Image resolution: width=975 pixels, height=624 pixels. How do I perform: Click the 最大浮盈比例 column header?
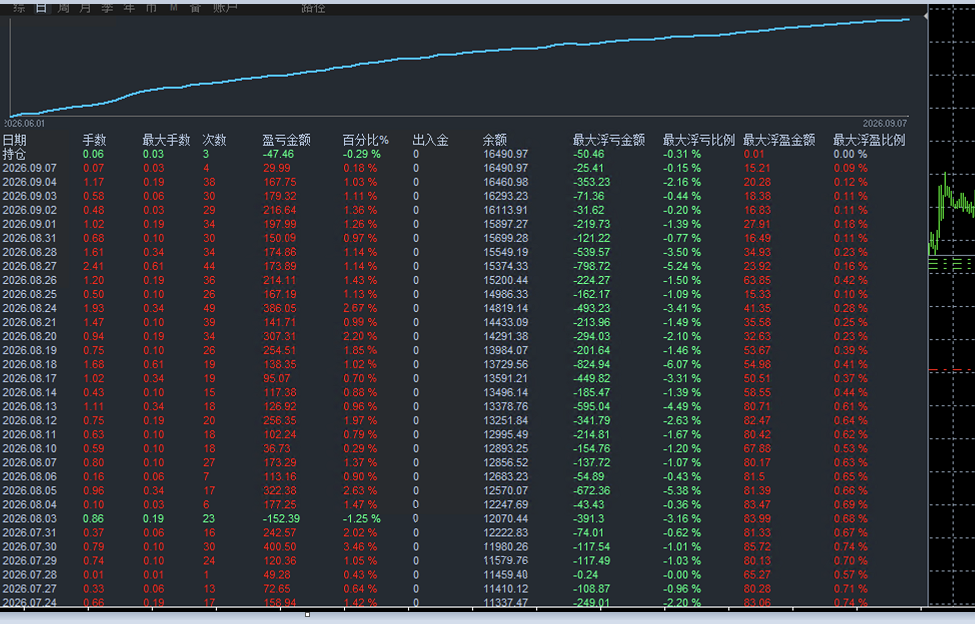coord(869,140)
